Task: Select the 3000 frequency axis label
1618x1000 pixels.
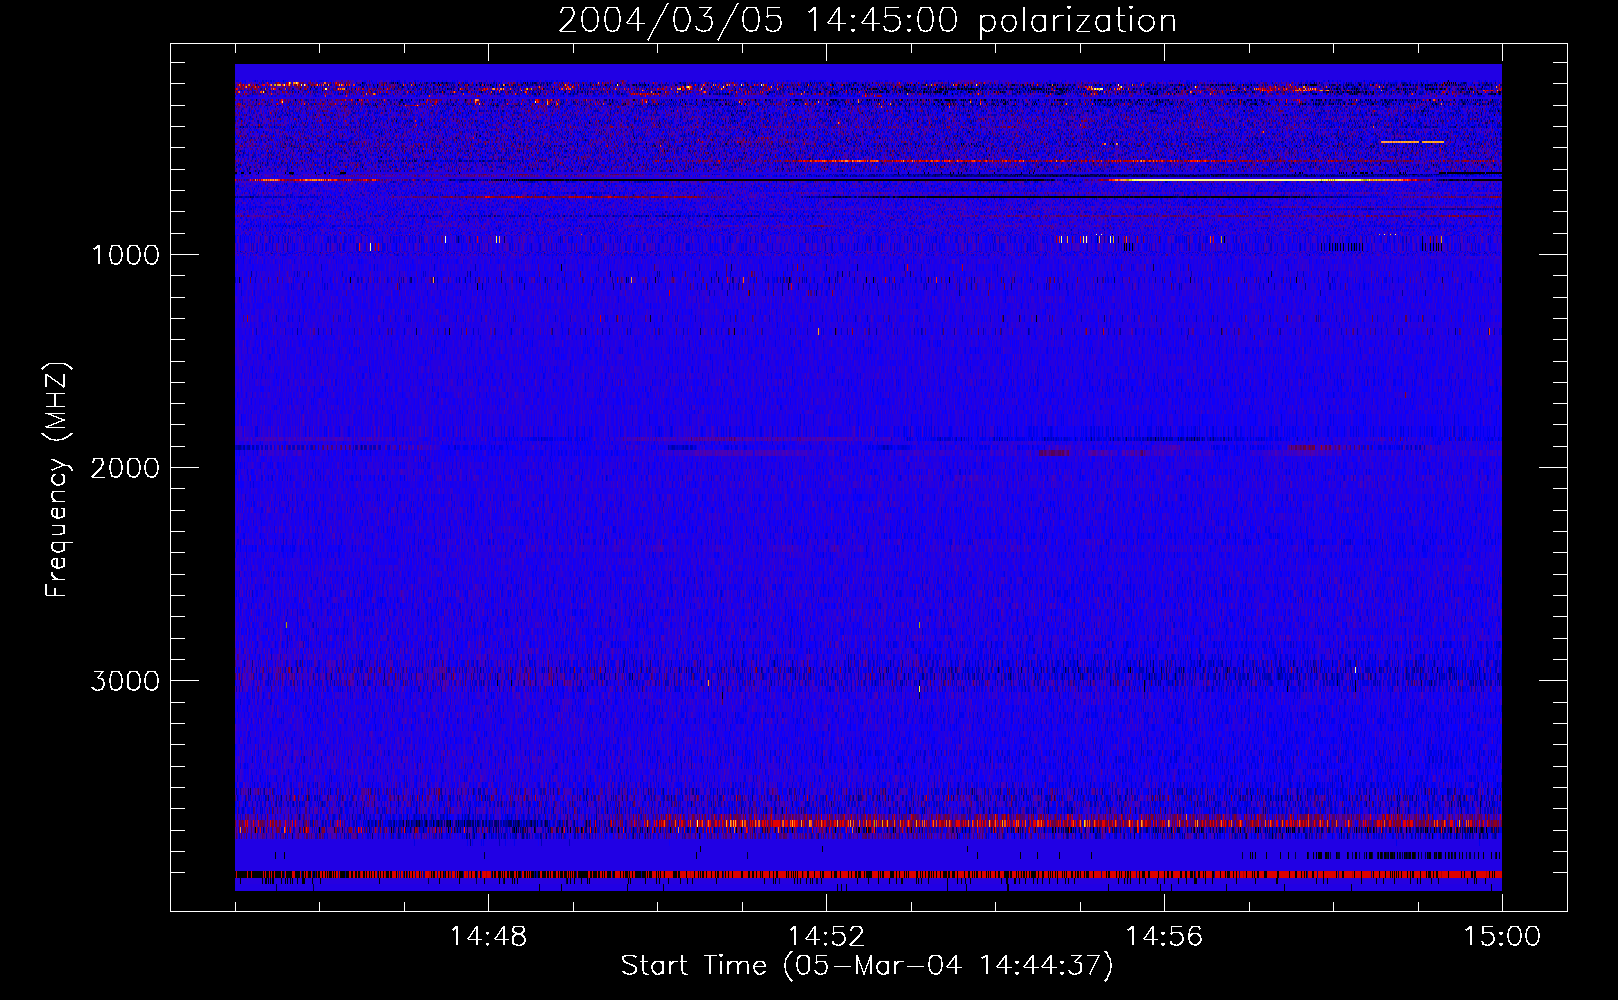Action: point(125,681)
